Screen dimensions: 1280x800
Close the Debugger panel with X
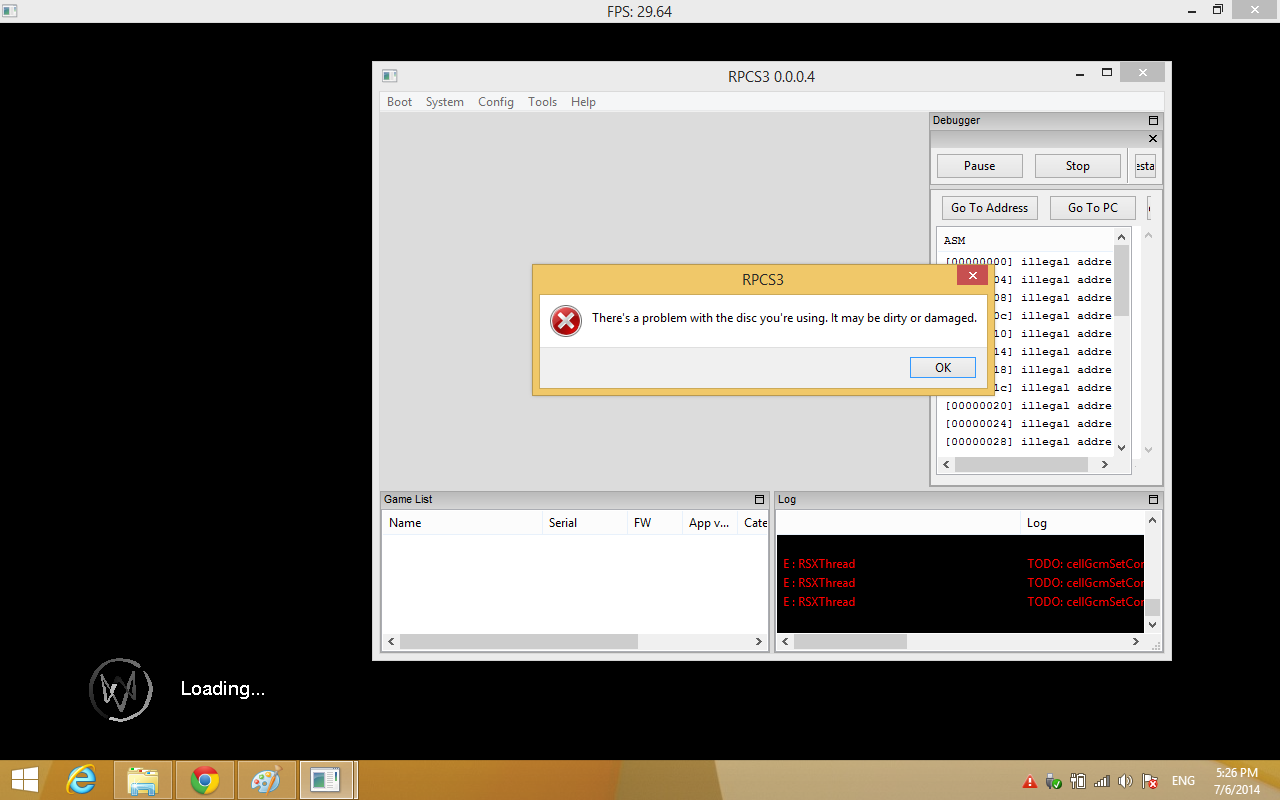[1153, 139]
